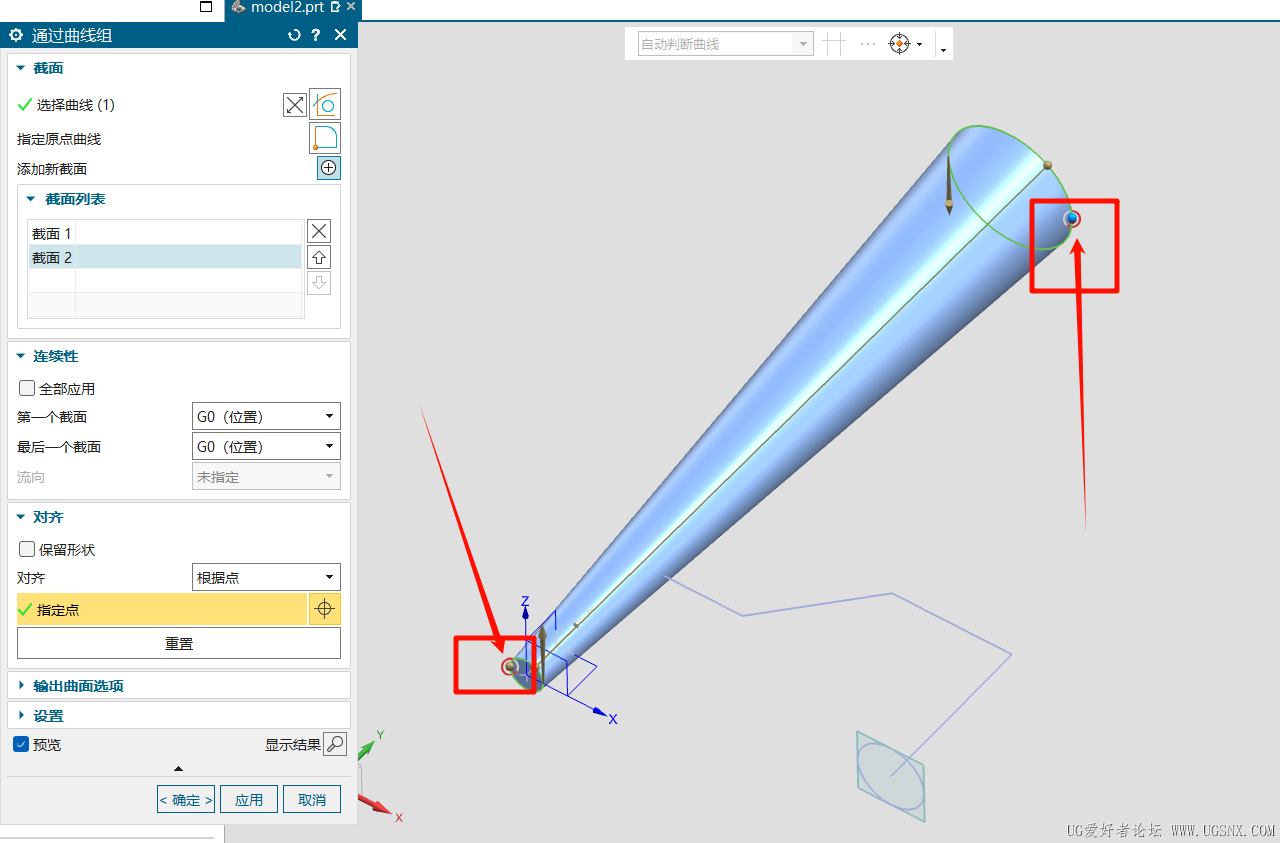Collapse the 截面 section

[21, 68]
